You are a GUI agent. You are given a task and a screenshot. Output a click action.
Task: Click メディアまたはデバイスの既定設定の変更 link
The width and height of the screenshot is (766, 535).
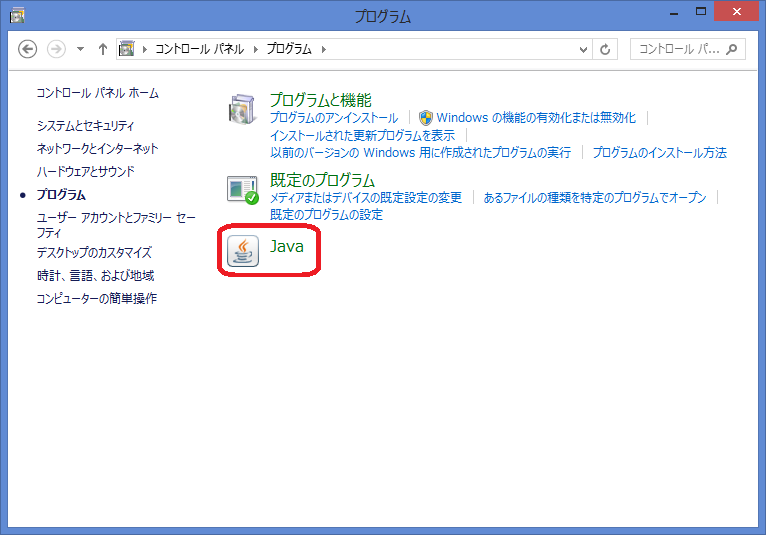click(x=366, y=197)
